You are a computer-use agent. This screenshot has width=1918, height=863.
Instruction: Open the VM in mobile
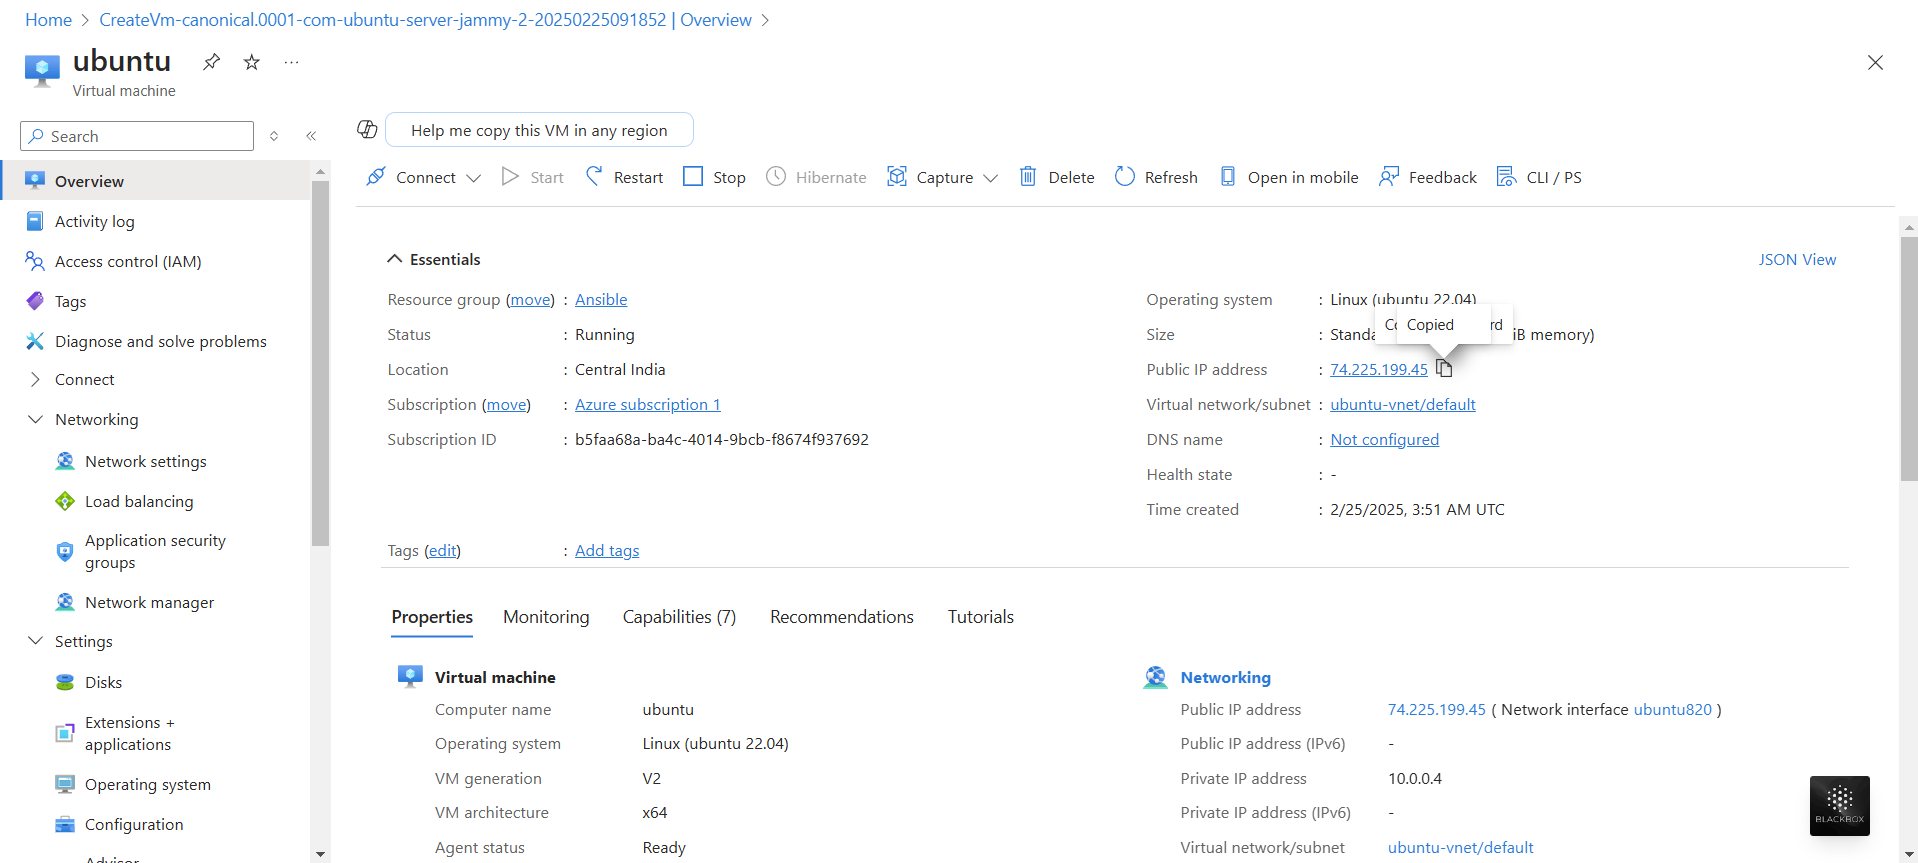click(x=1288, y=177)
